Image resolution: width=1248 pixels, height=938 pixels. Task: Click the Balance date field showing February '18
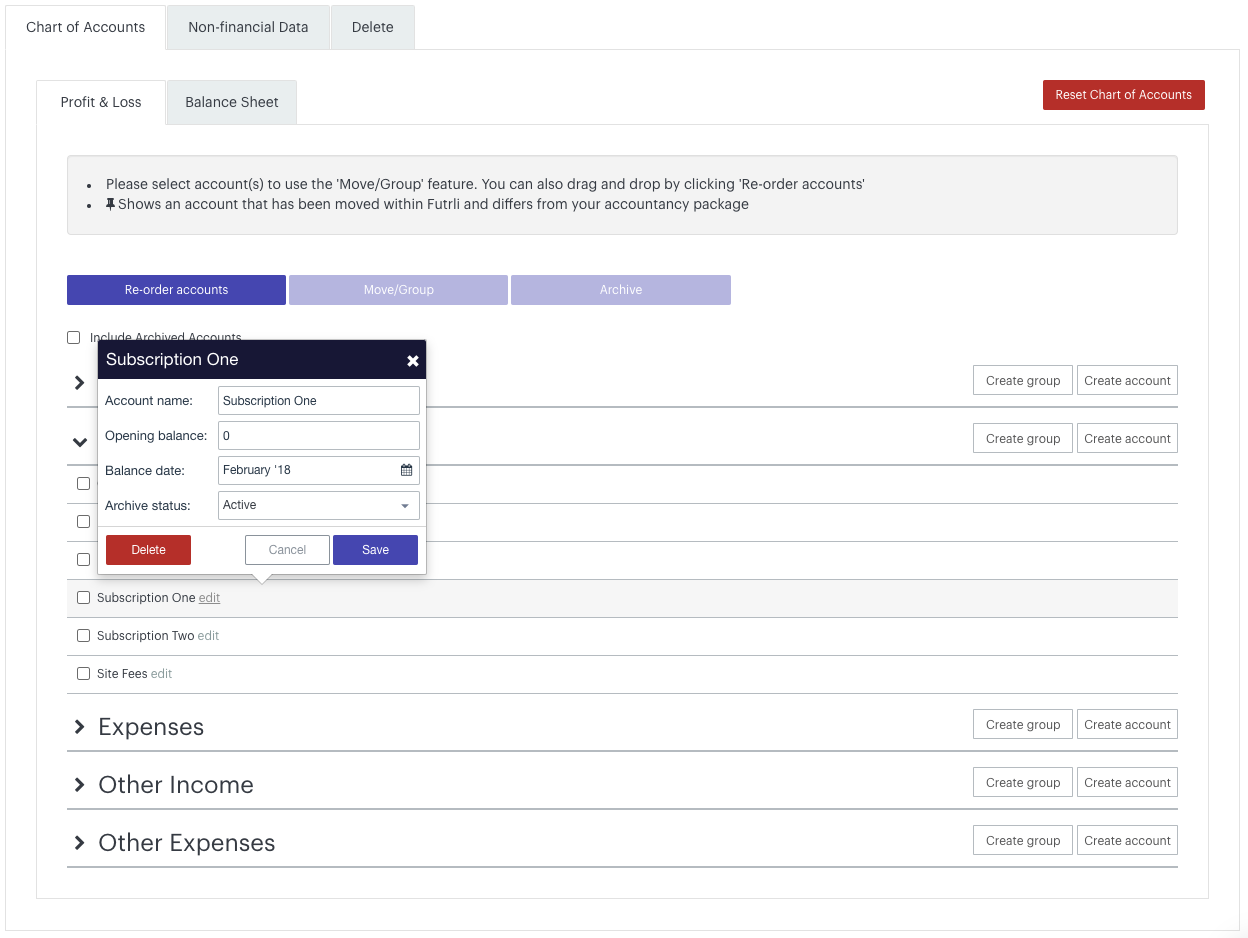(x=319, y=470)
